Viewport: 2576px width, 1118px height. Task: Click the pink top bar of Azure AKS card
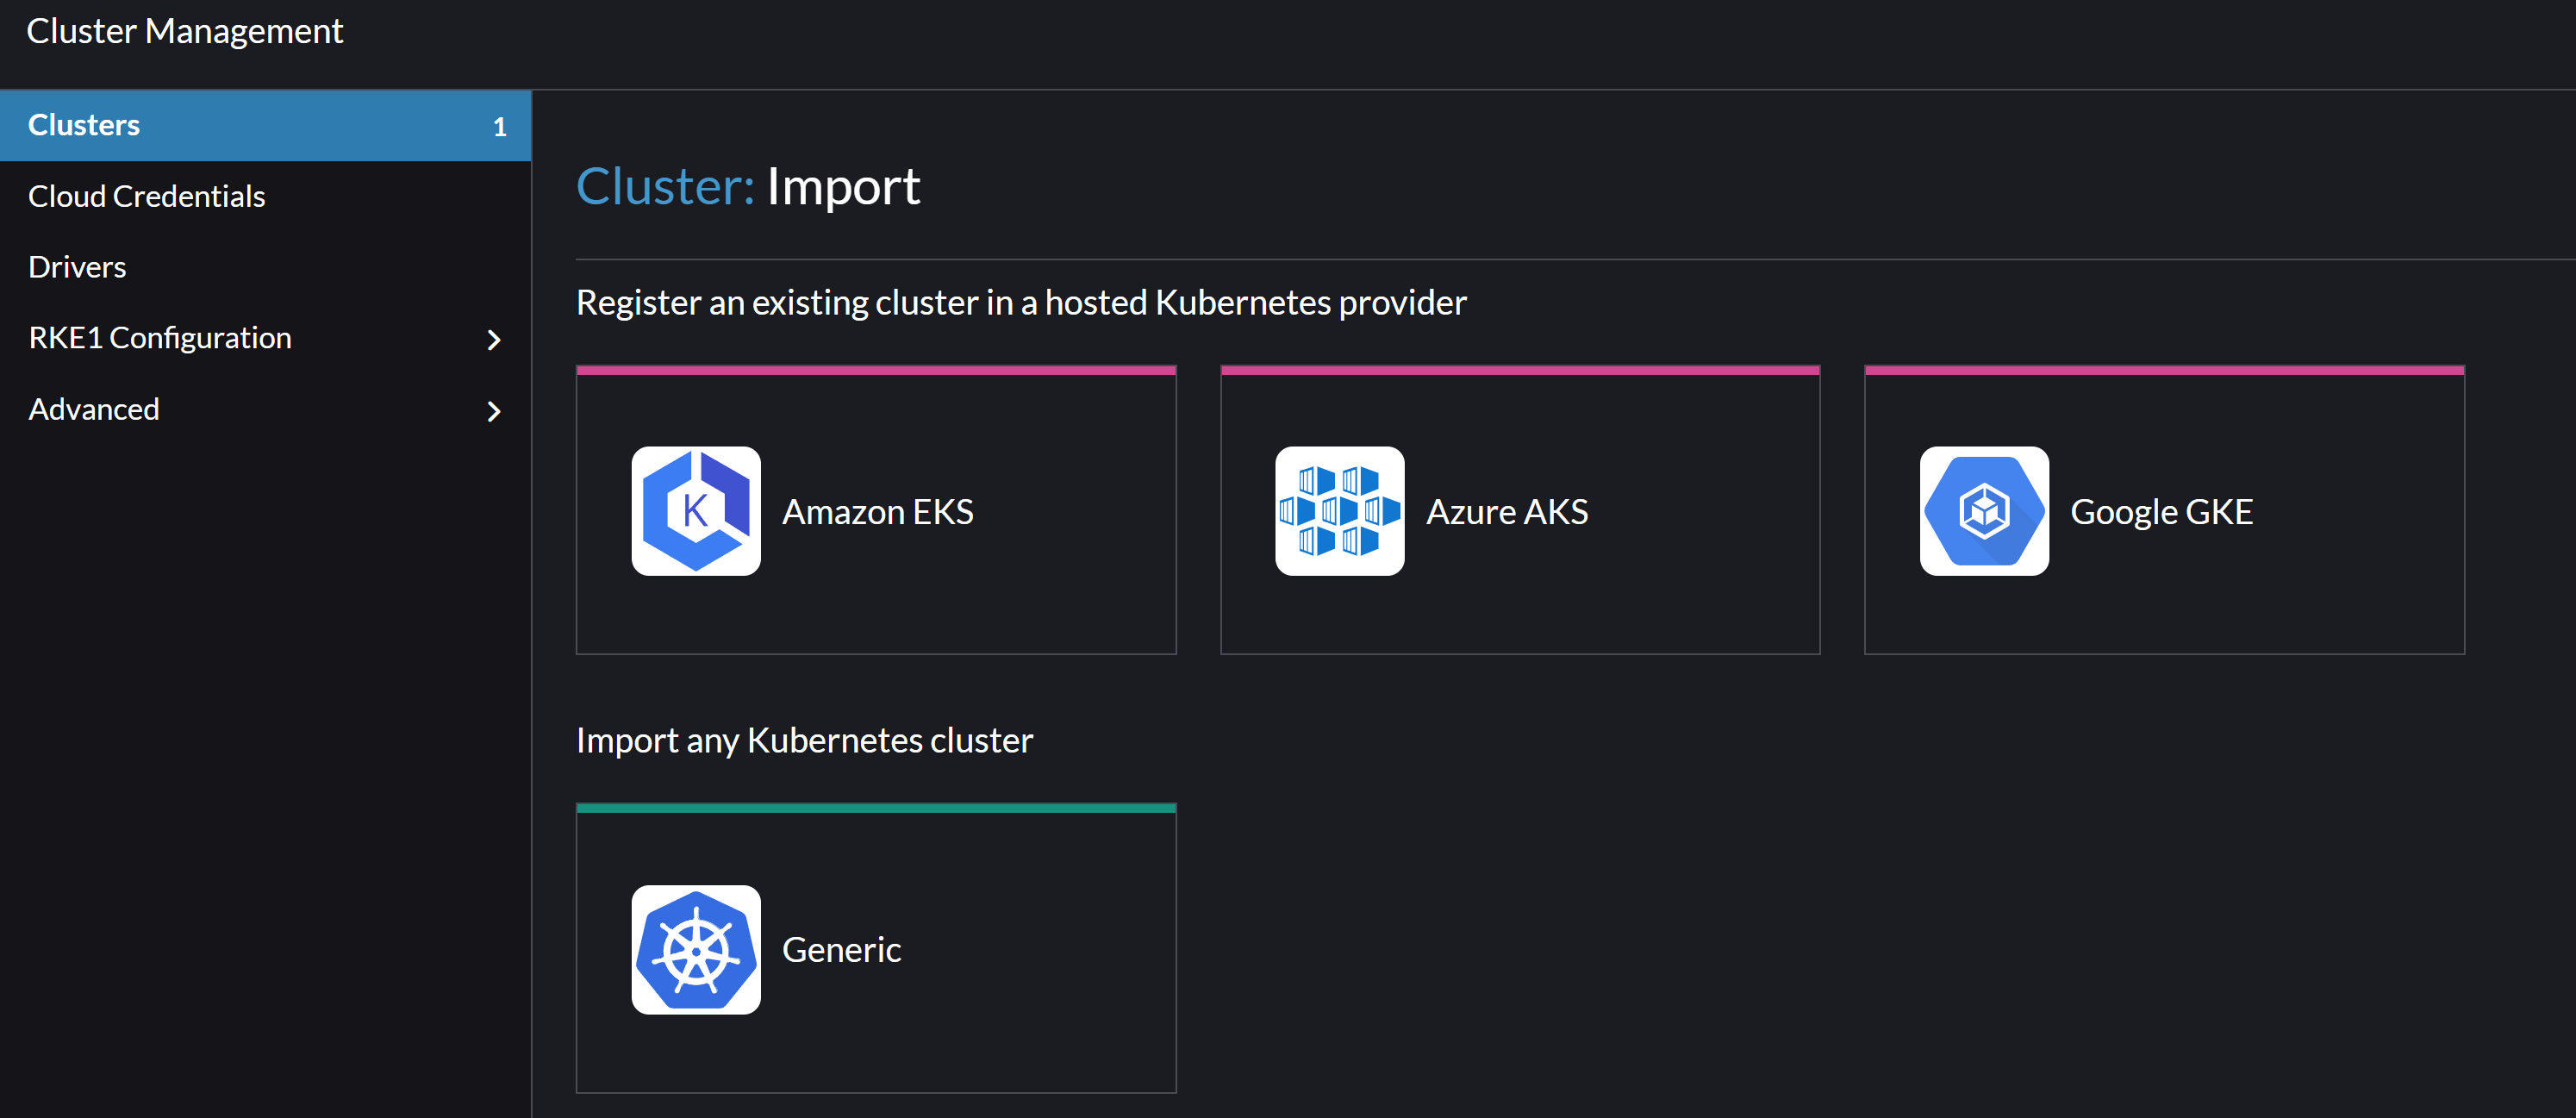[x=1520, y=370]
